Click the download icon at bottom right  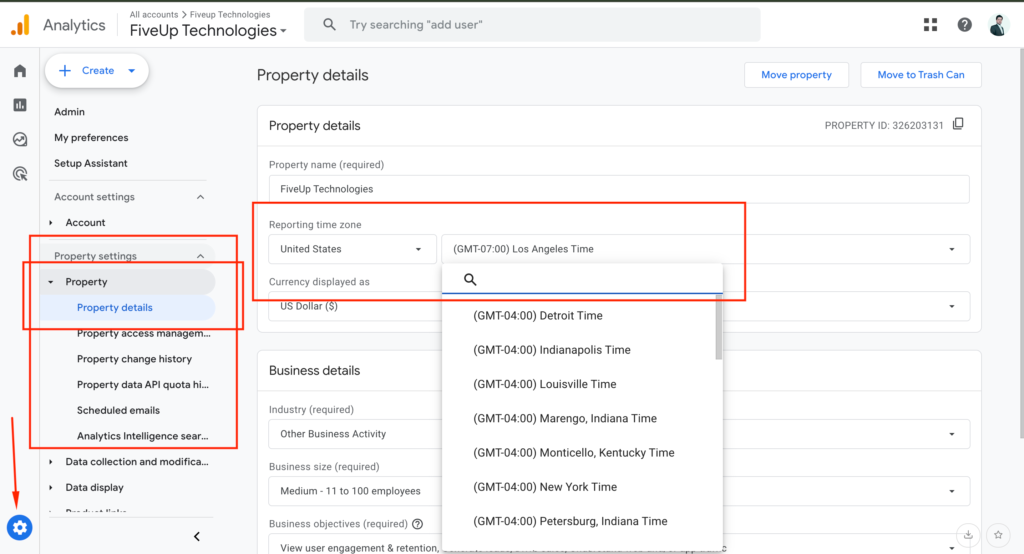[x=968, y=535]
